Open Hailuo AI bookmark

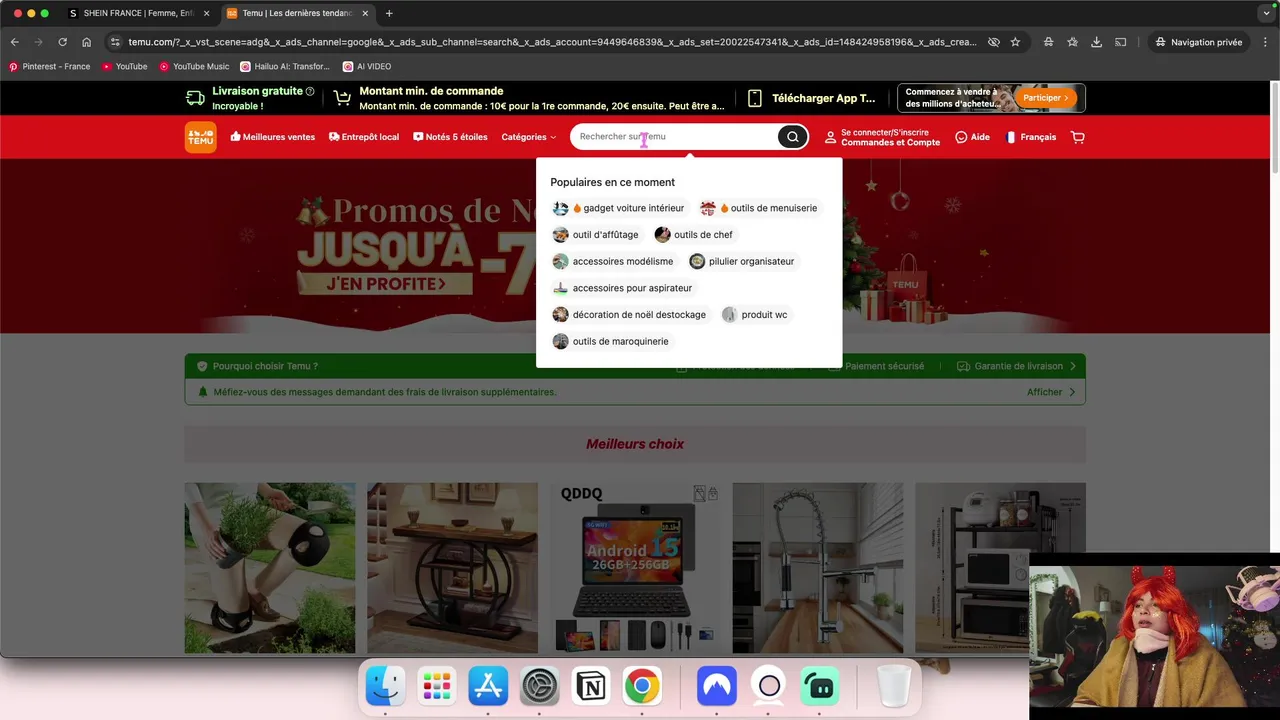[x=285, y=66]
